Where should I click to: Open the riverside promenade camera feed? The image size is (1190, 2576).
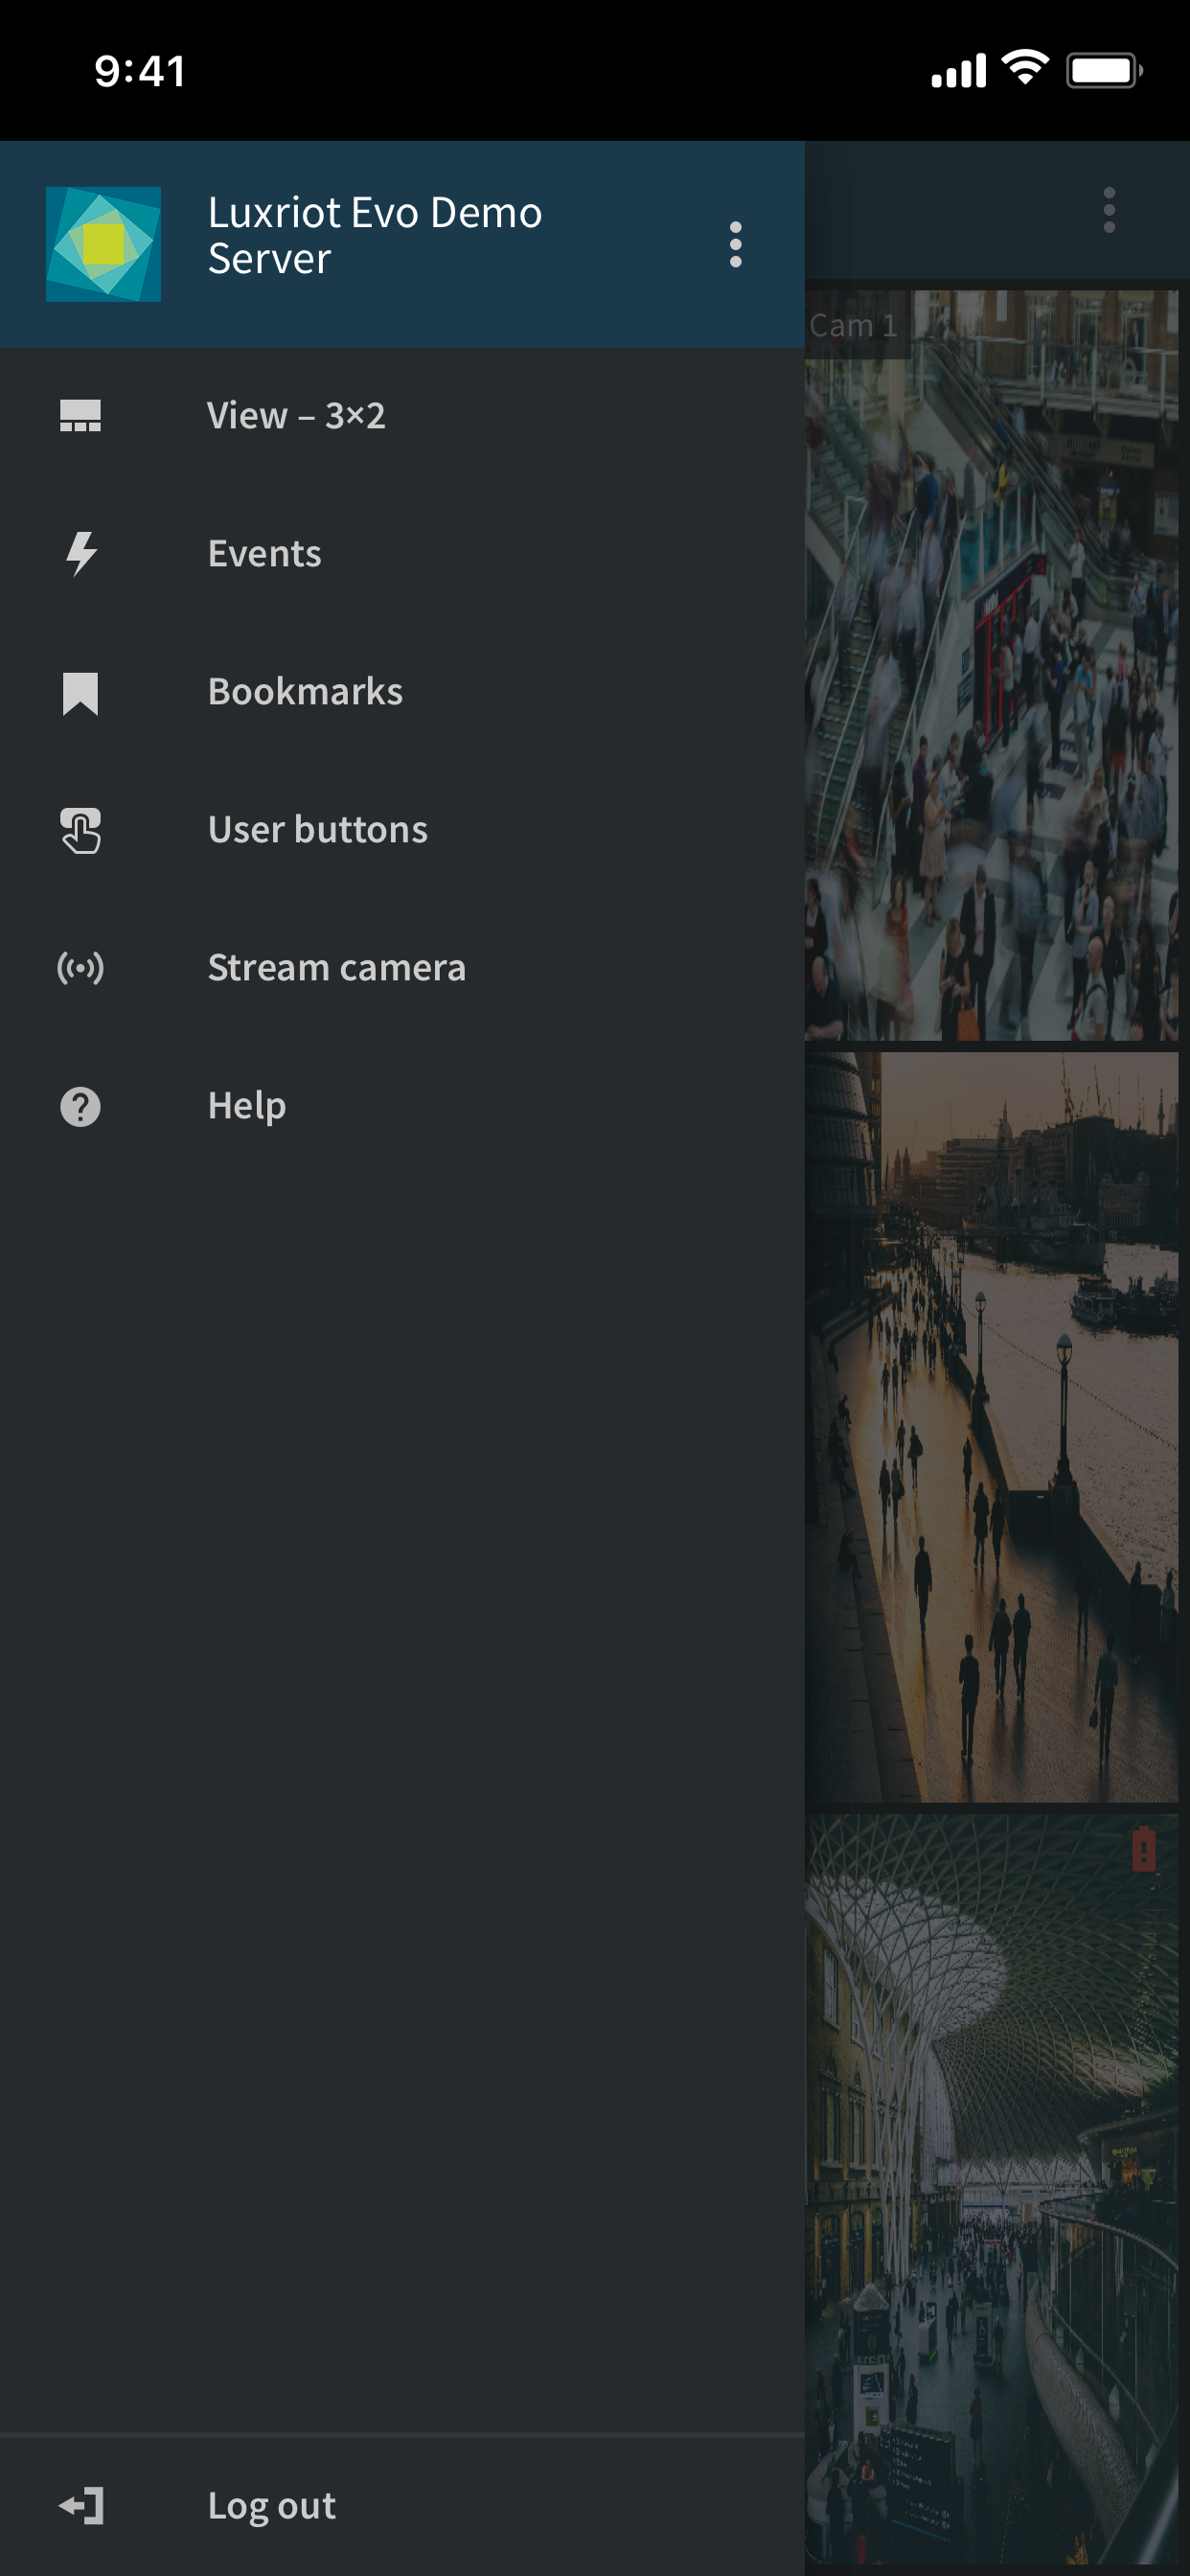992,1428
